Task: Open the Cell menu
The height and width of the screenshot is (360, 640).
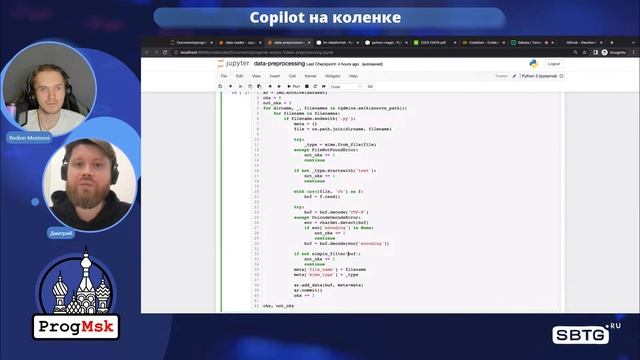Action: (x=292, y=76)
